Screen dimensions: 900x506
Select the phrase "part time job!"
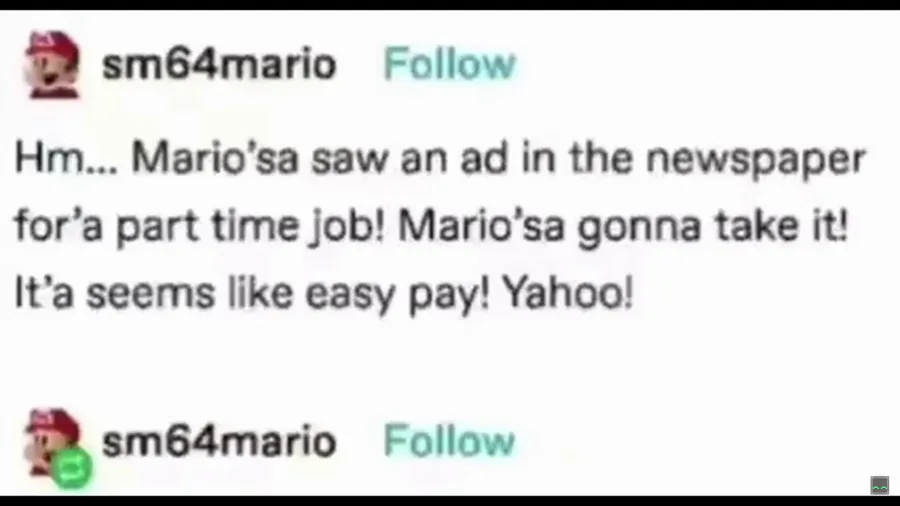[x=250, y=227]
